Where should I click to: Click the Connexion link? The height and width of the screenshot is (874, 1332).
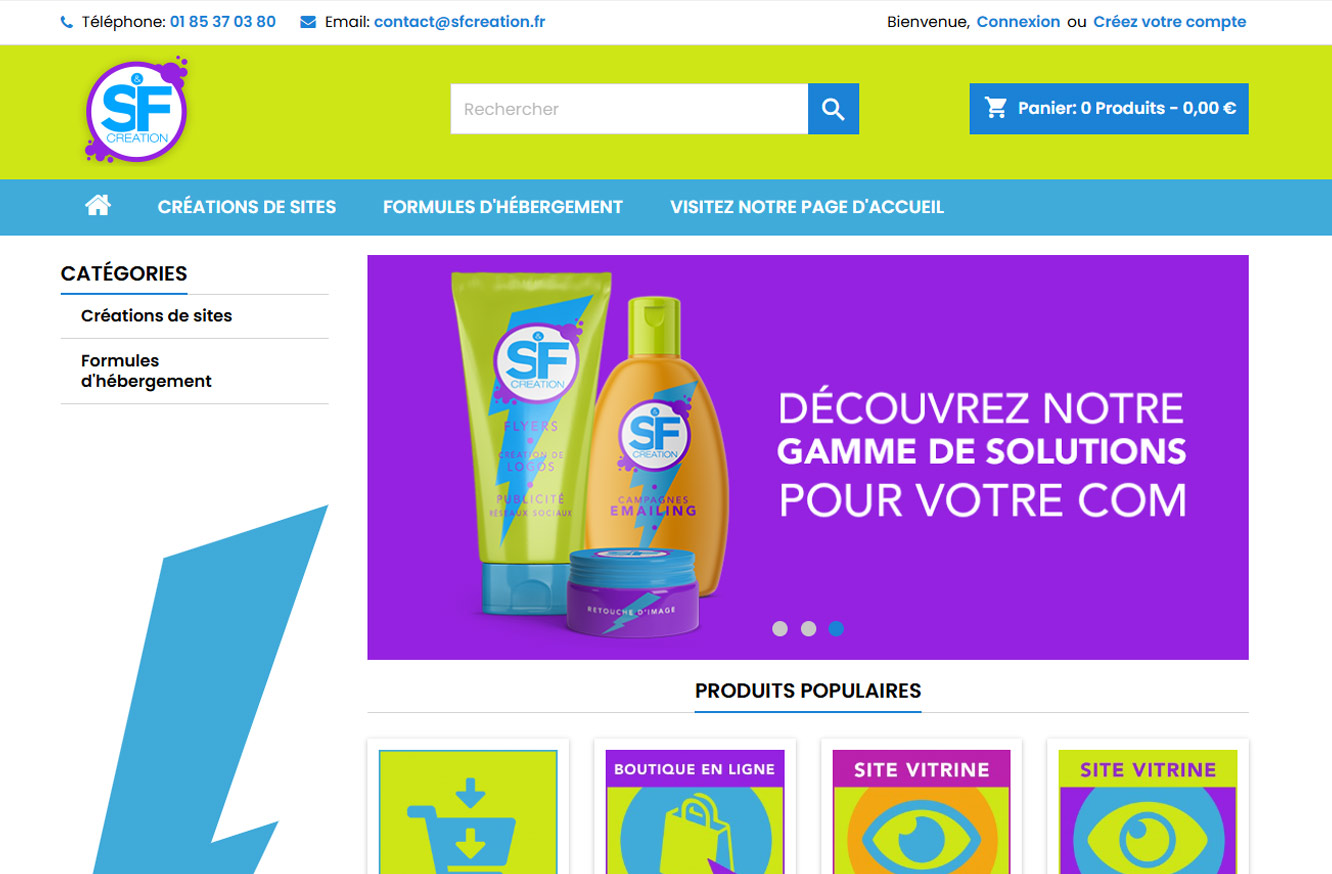(1018, 22)
